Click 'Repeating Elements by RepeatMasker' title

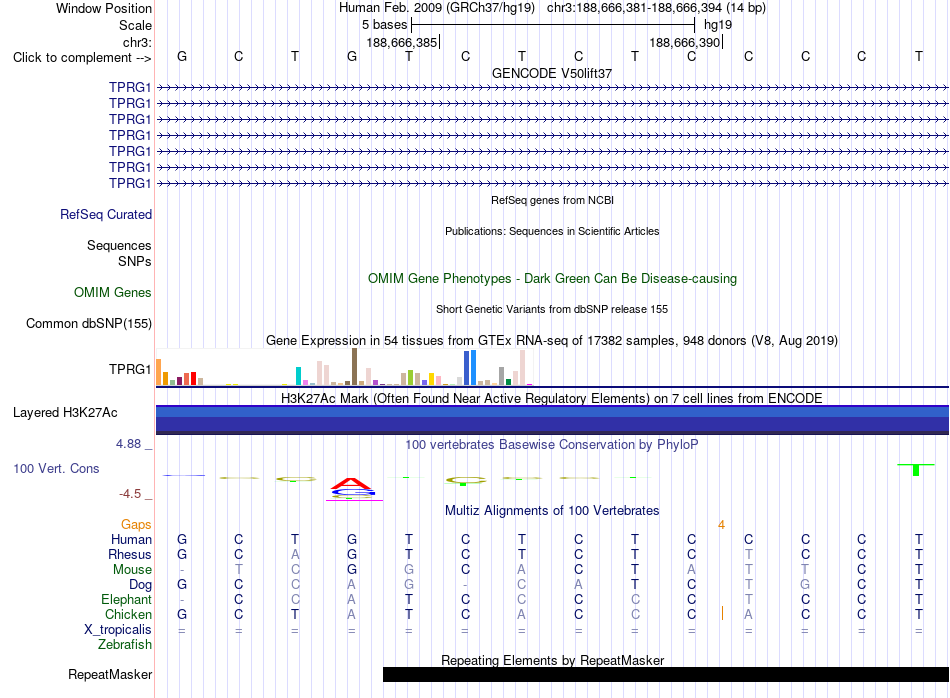click(553, 660)
